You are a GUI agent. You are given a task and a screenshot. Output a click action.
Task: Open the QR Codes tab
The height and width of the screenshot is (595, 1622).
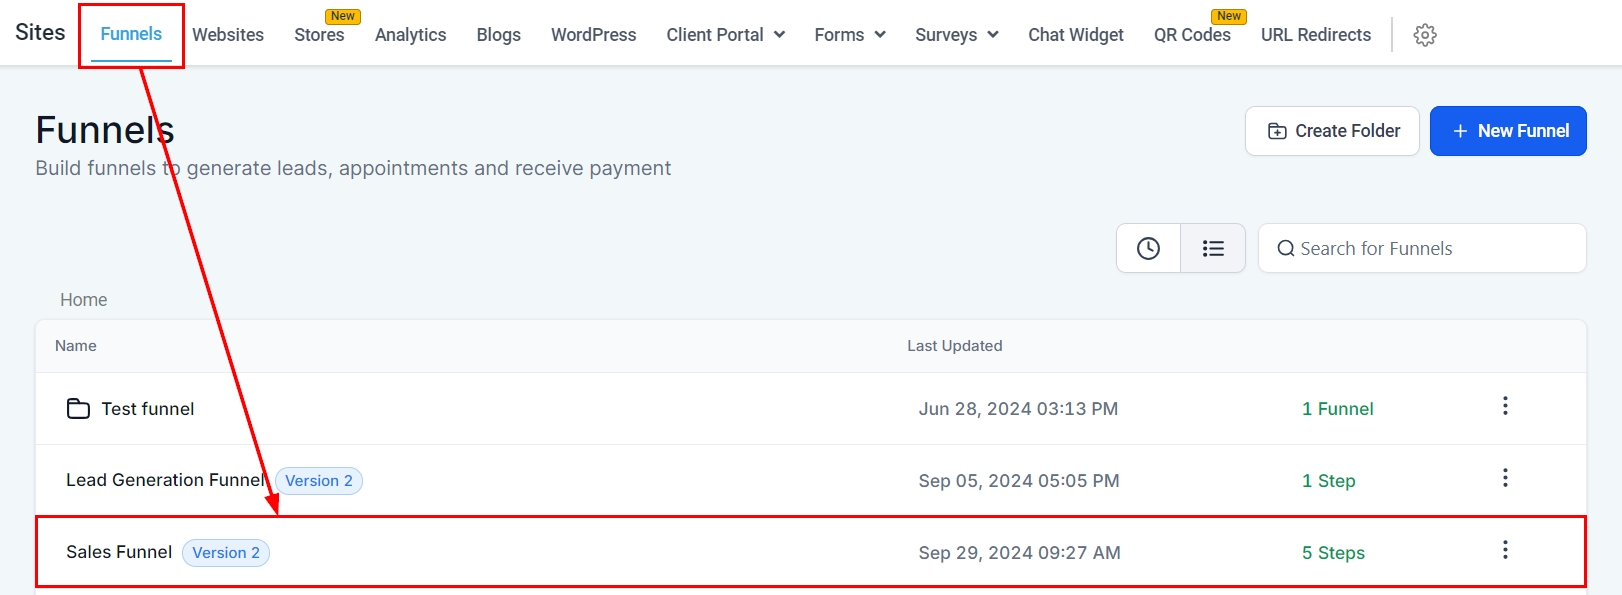[1192, 35]
